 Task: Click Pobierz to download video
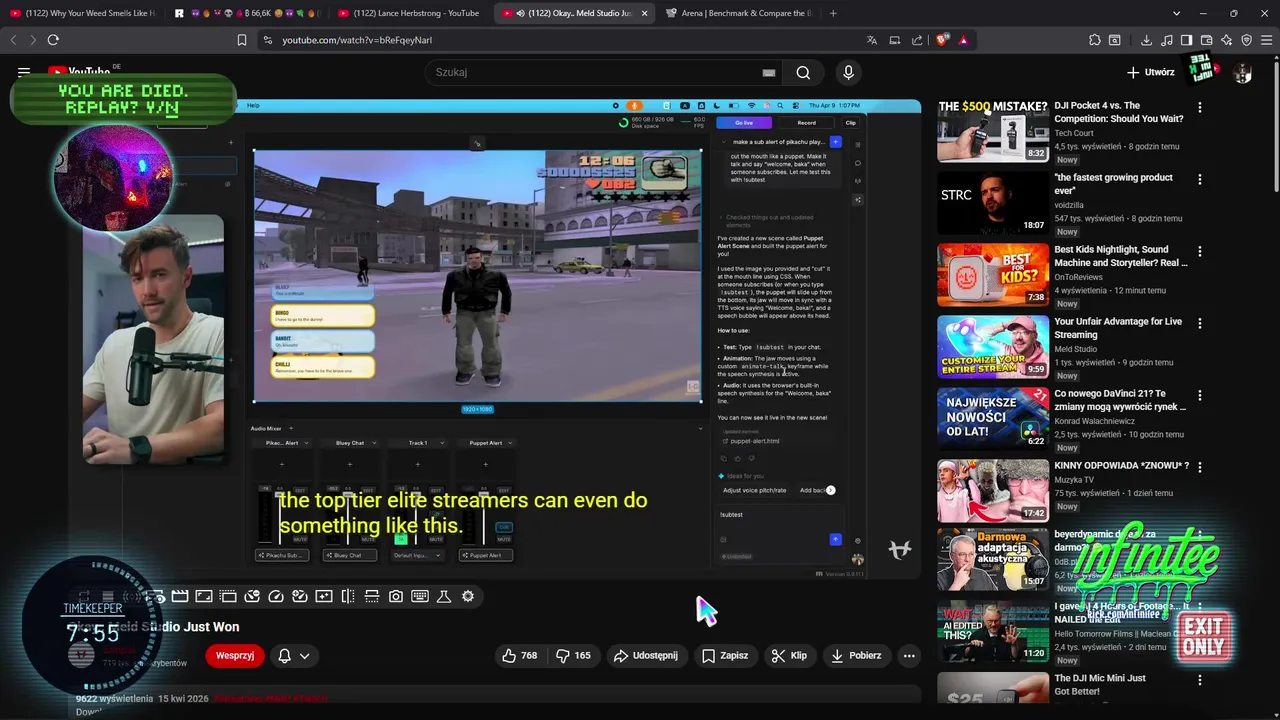click(856, 656)
